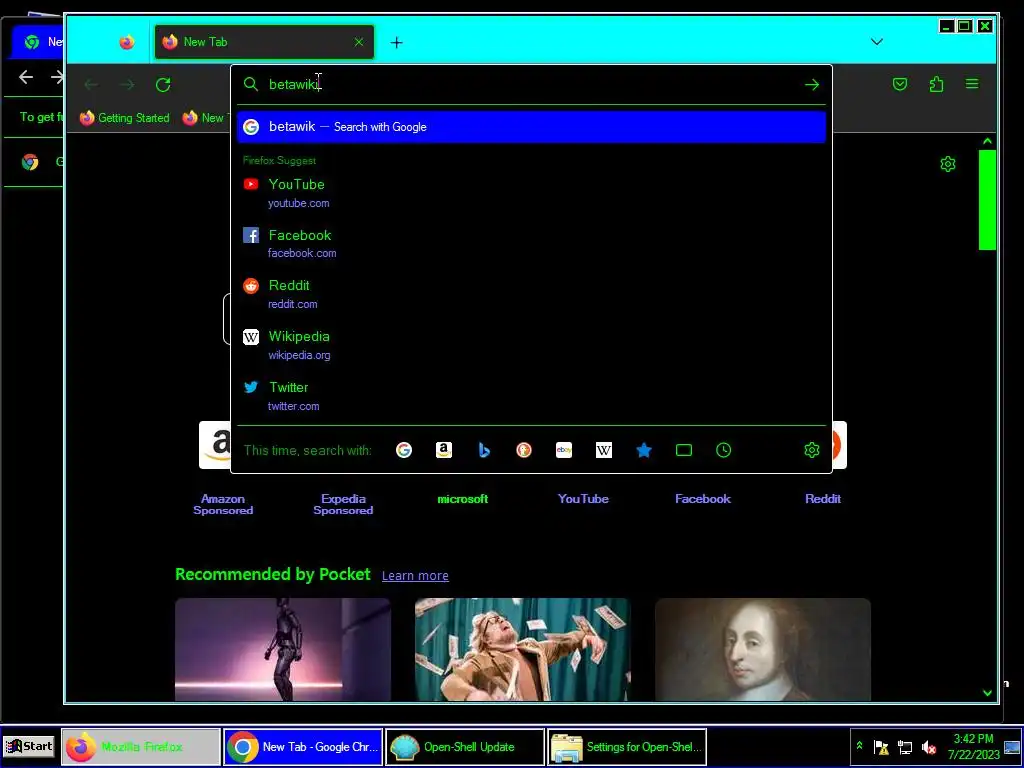Open Reddit shortcut label

(x=823, y=499)
